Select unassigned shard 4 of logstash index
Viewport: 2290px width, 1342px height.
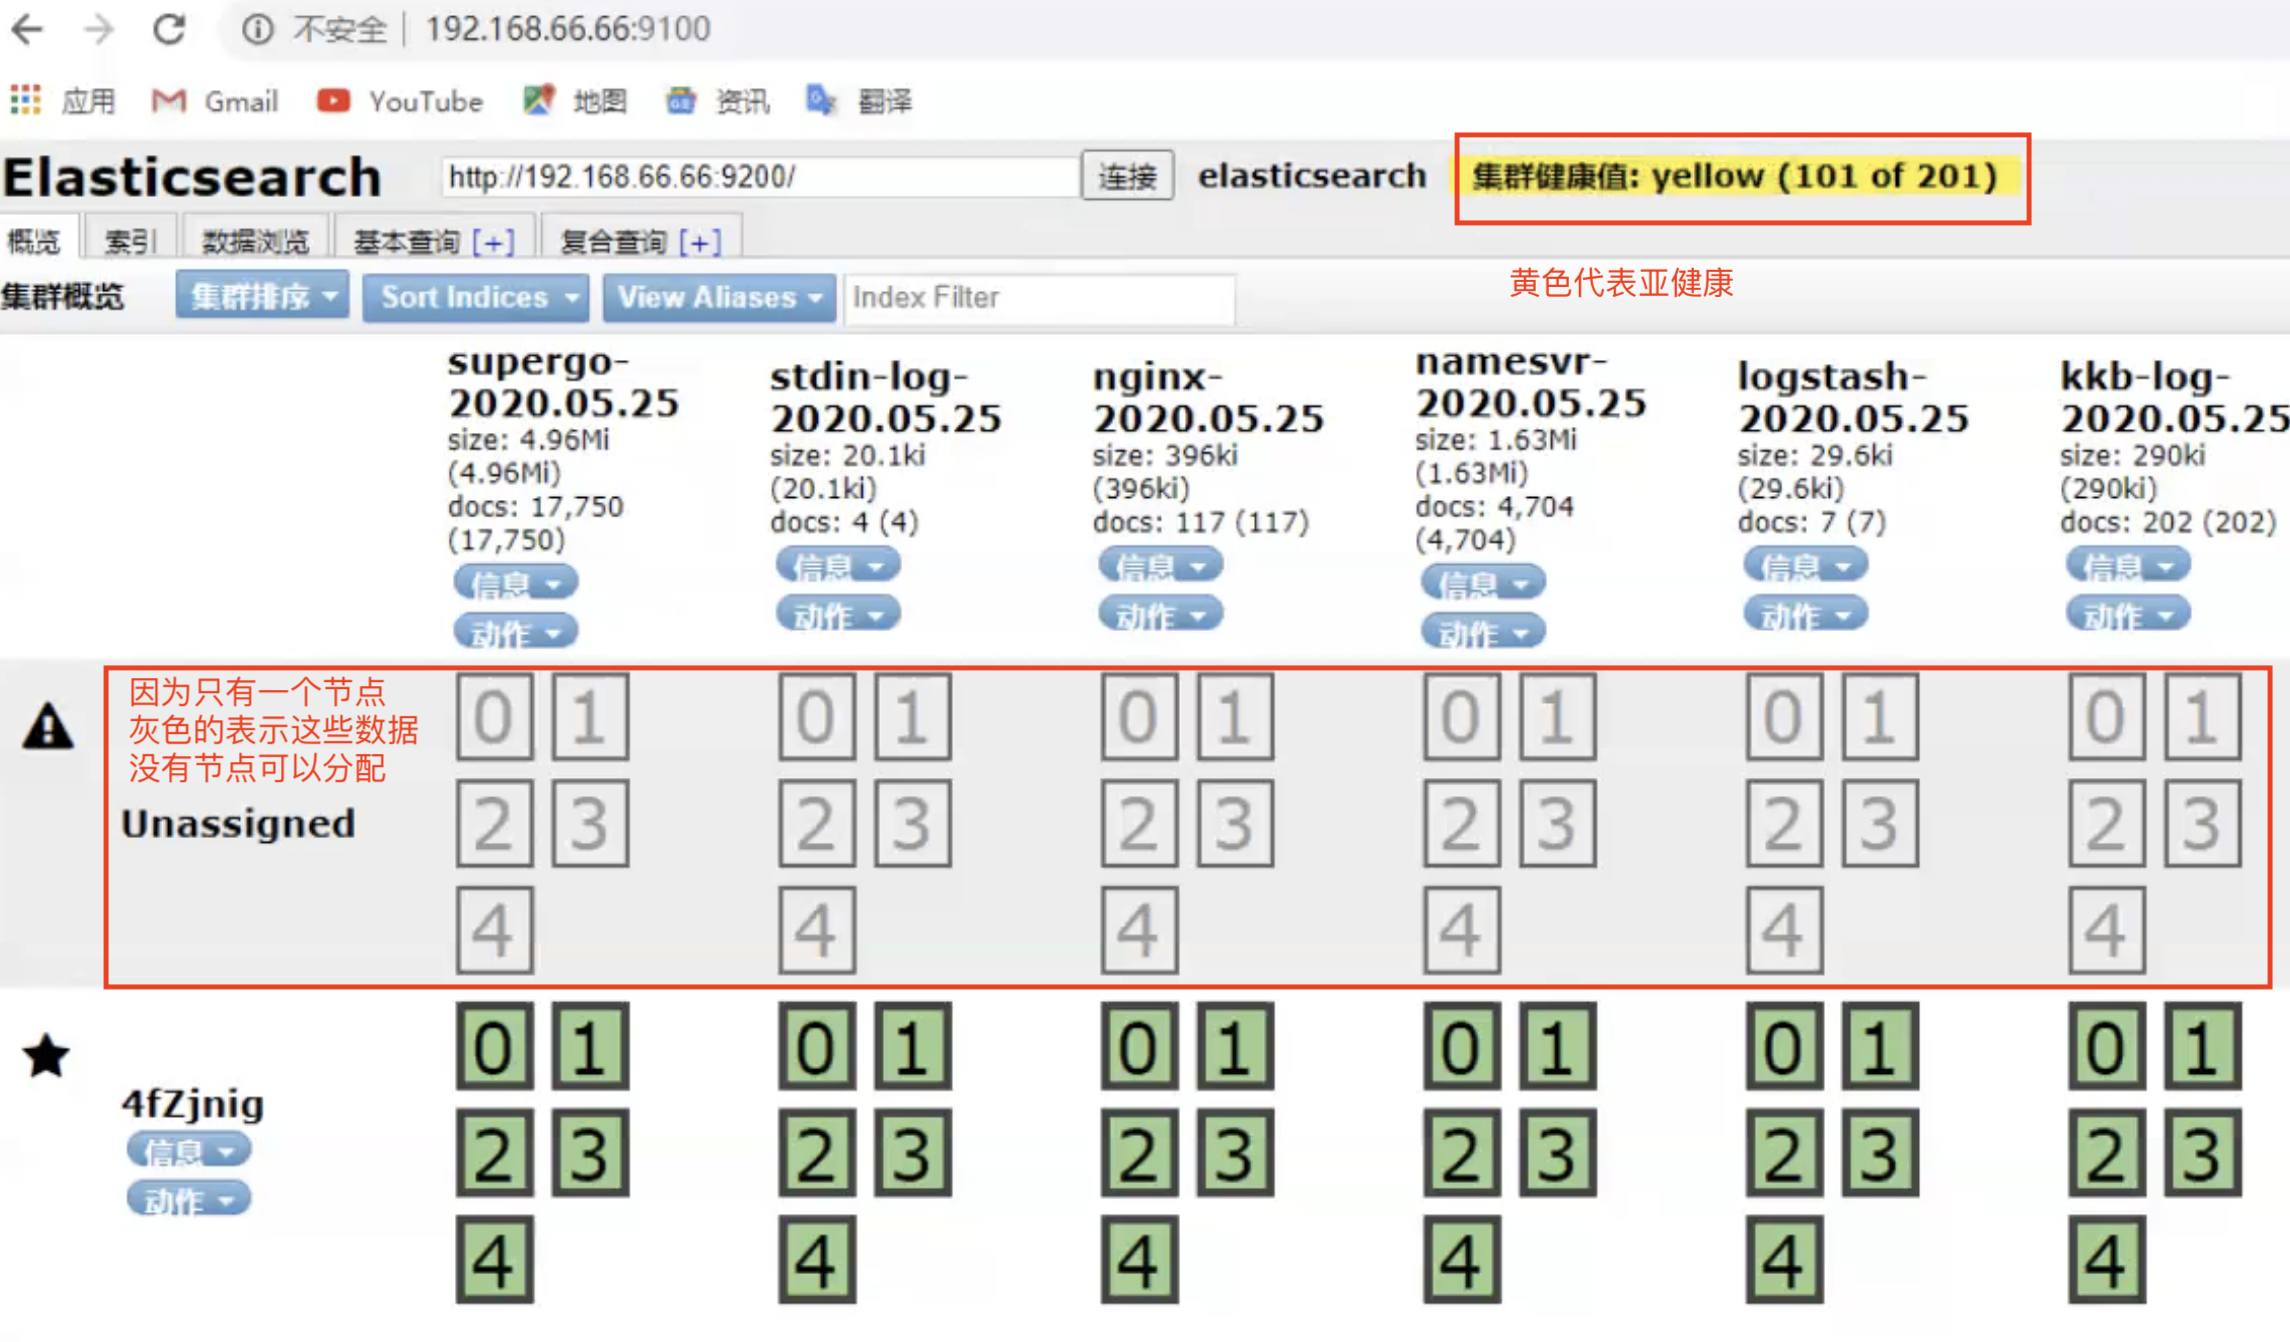click(1785, 930)
